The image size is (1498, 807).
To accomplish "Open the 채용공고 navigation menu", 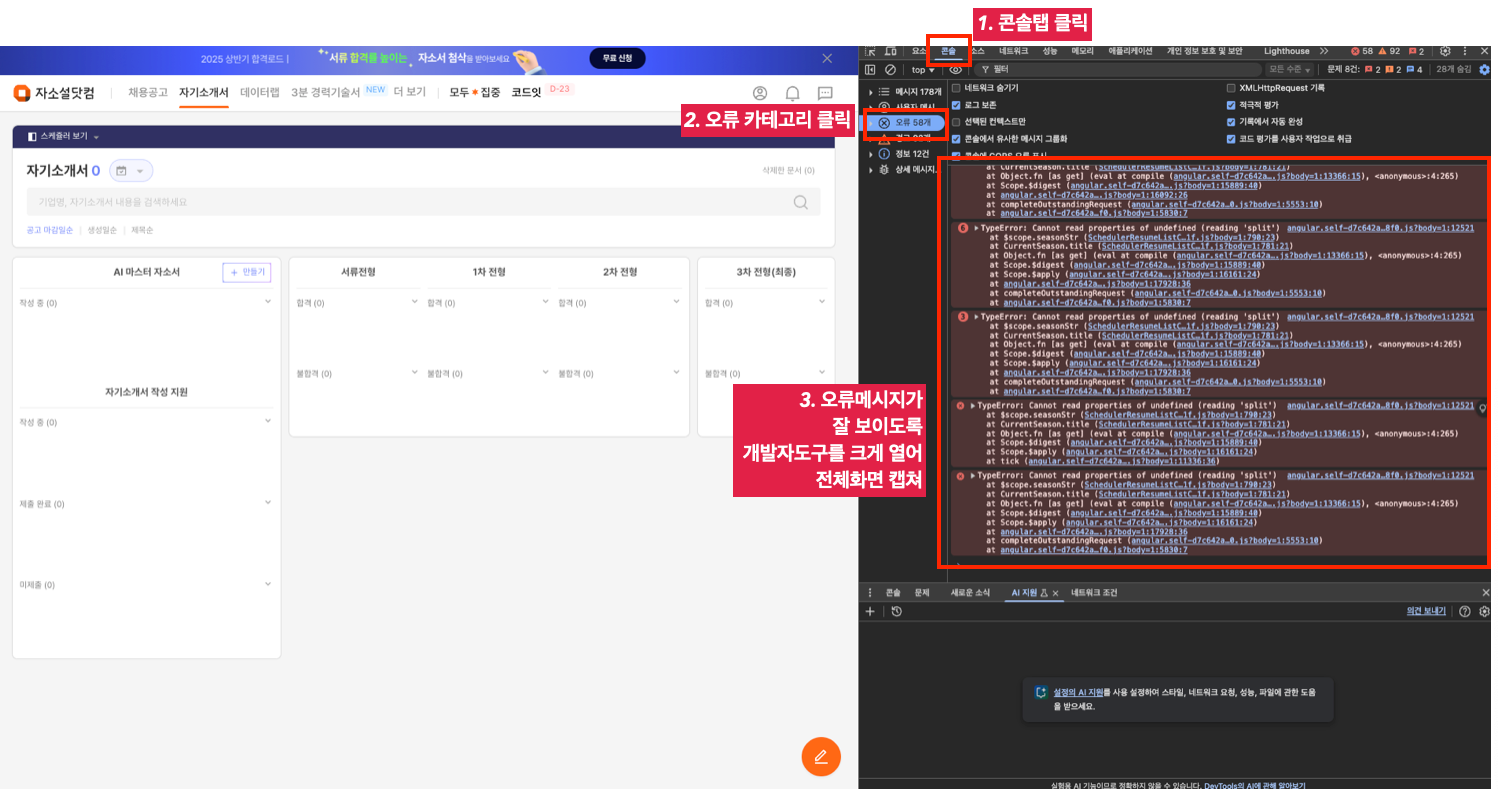I will click(x=148, y=93).
